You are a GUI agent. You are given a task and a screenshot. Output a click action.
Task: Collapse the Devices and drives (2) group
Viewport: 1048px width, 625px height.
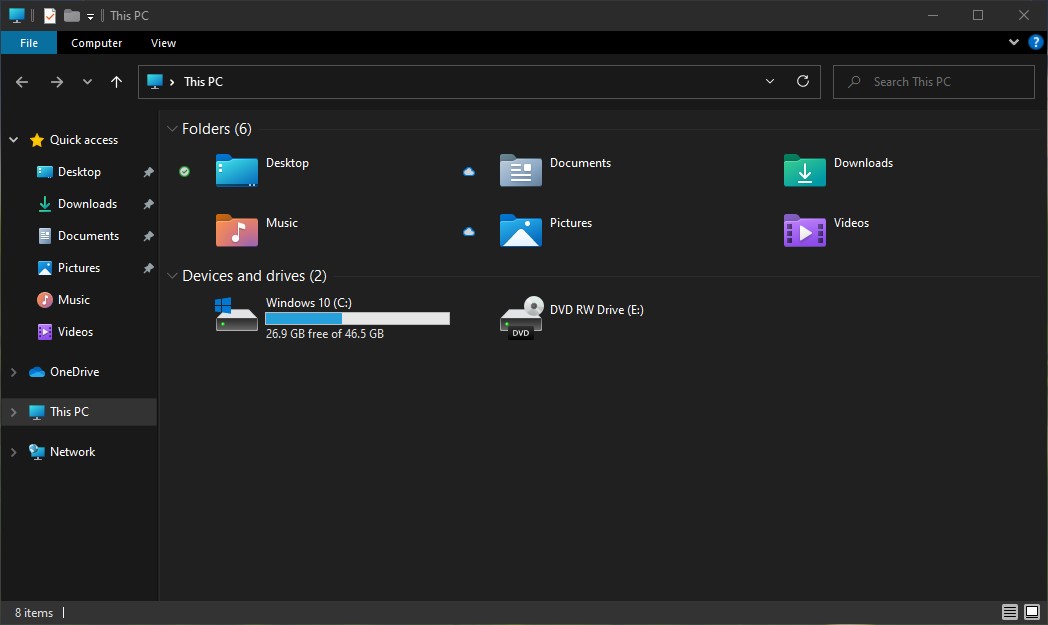(172, 275)
